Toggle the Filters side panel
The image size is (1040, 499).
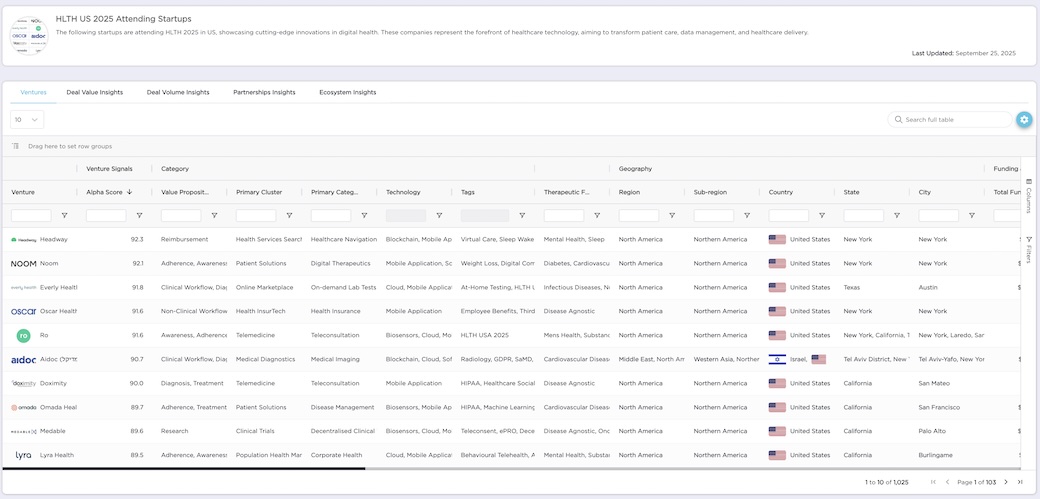1029,250
